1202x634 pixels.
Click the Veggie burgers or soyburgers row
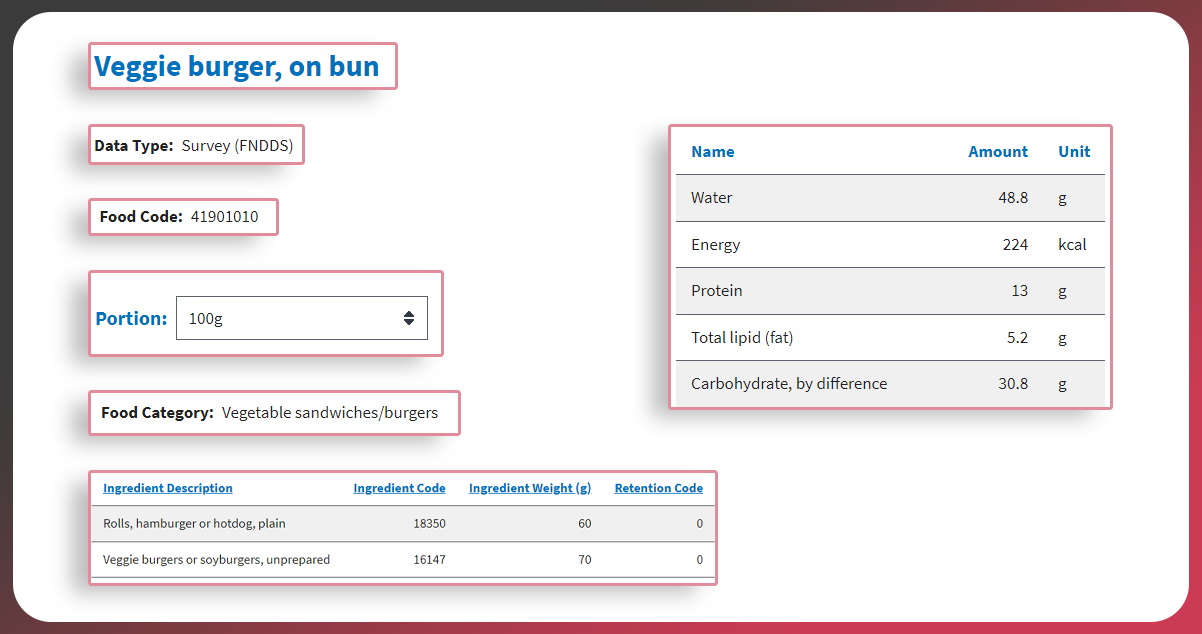click(x=402, y=559)
